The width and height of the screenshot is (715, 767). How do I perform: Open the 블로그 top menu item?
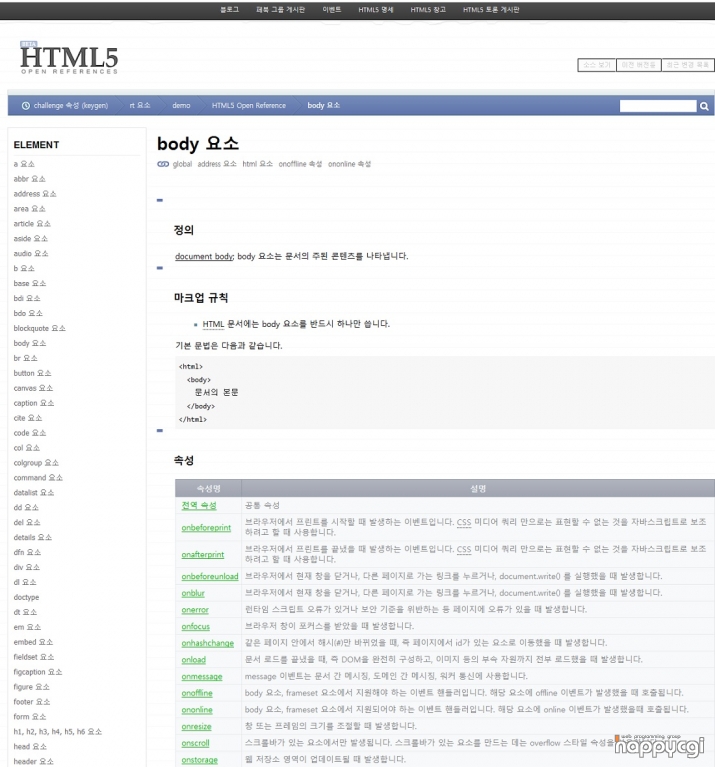coord(229,10)
